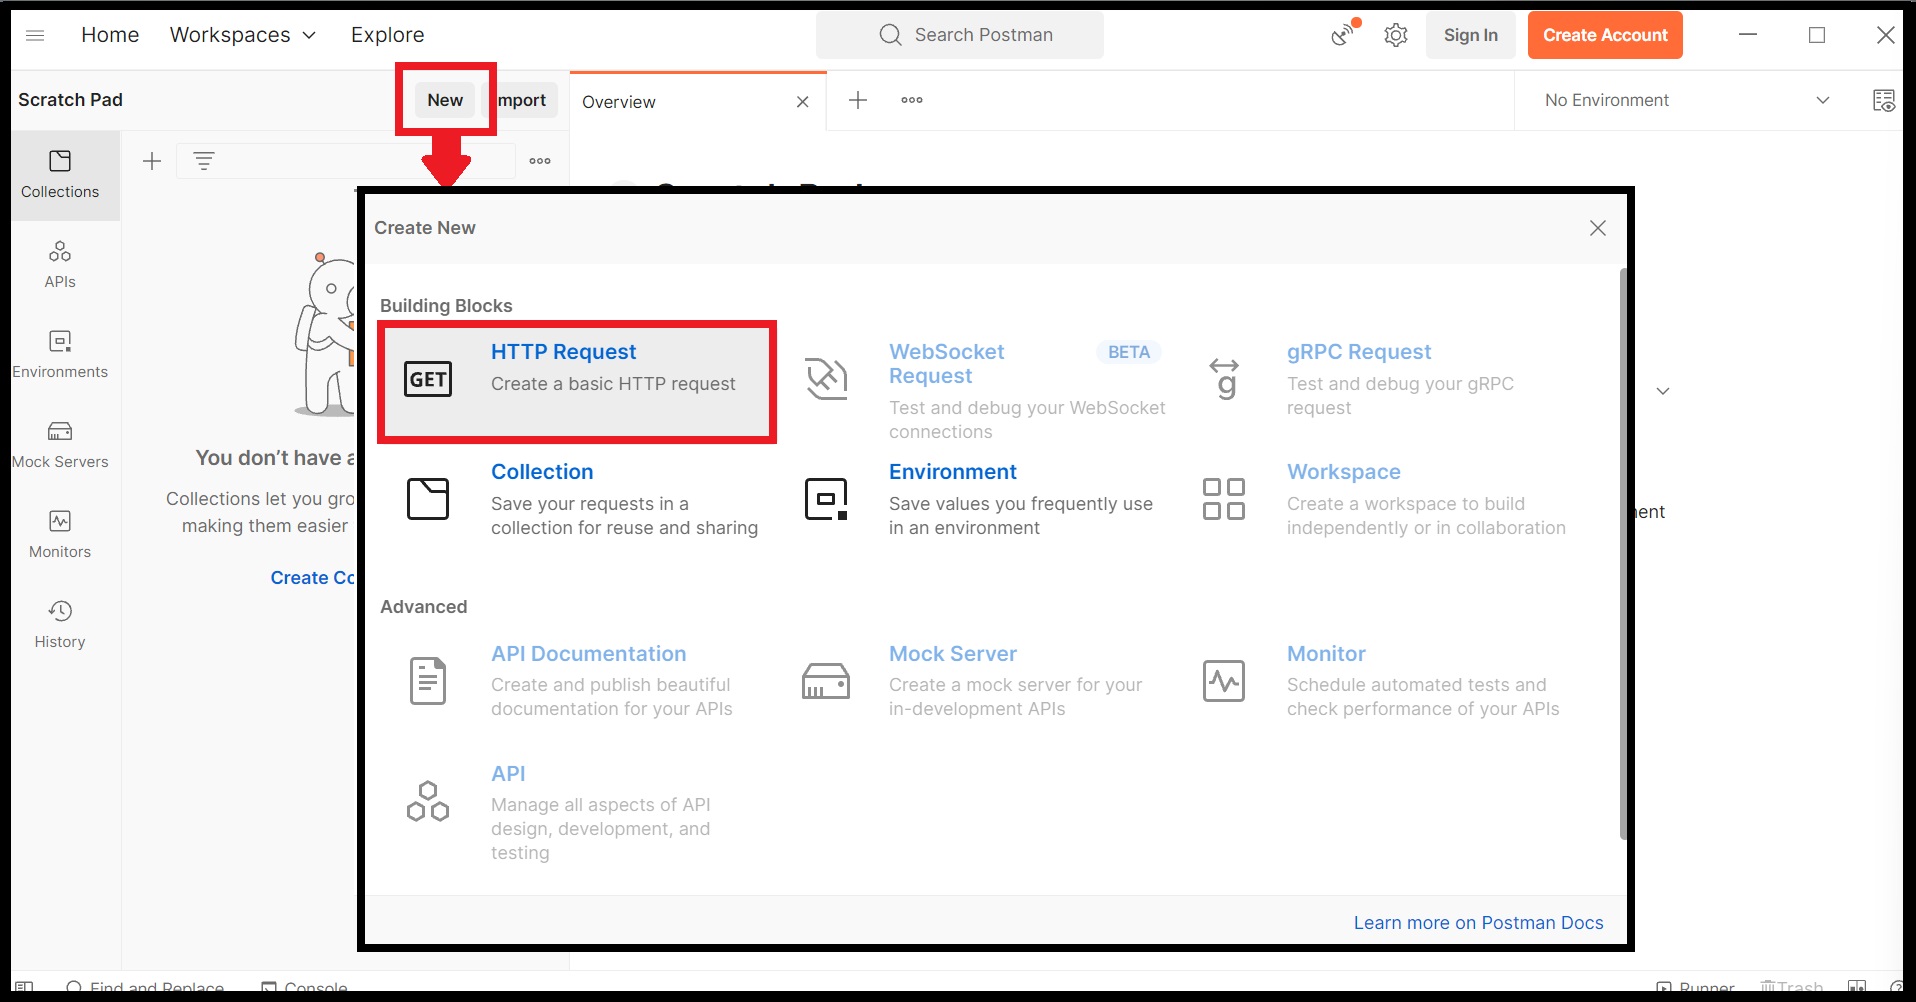The height and width of the screenshot is (1002, 1916).
Task: Open the Explore menu
Action: point(387,34)
